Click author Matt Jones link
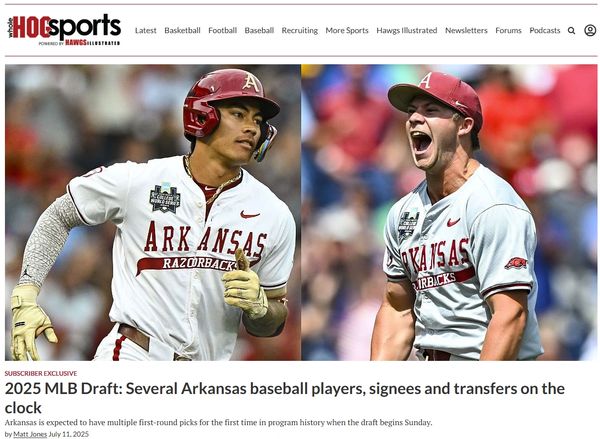This screenshot has height=439, width=600. tap(30, 434)
